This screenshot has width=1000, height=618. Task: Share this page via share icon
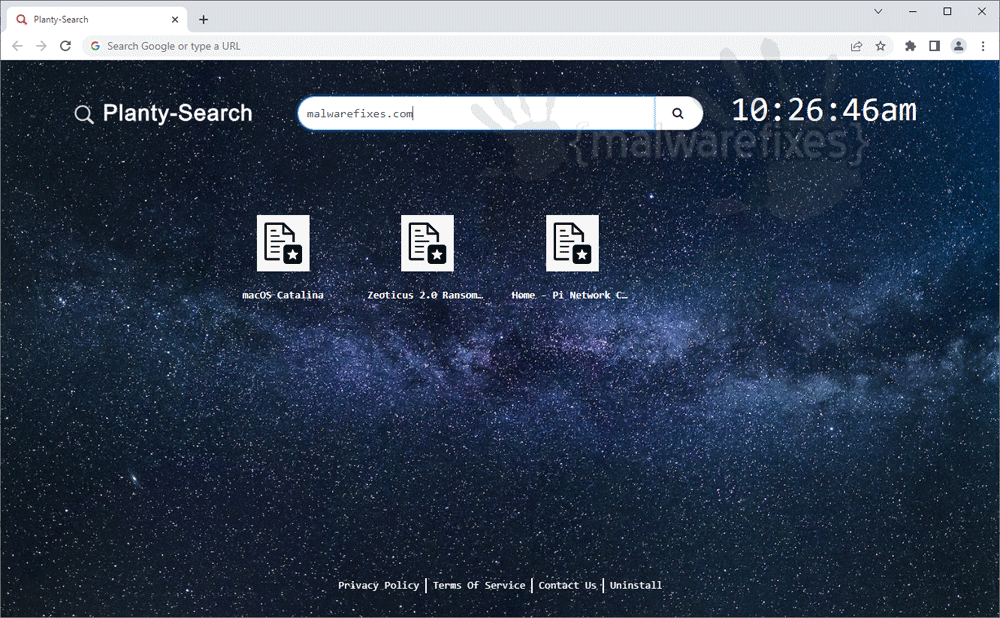(x=857, y=46)
